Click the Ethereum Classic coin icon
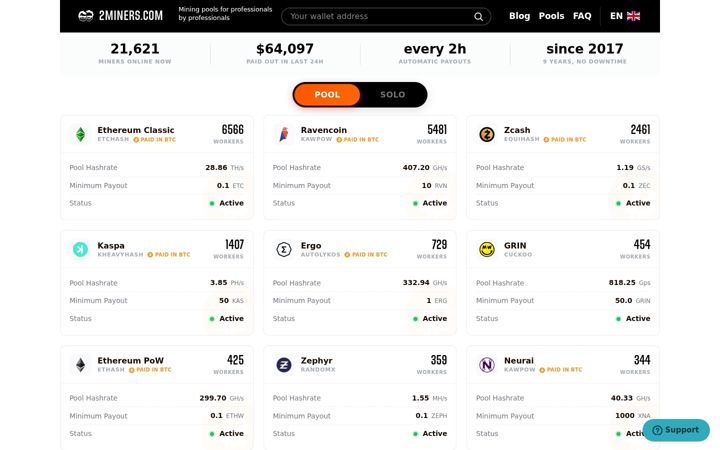The height and width of the screenshot is (450, 720). click(x=80, y=135)
